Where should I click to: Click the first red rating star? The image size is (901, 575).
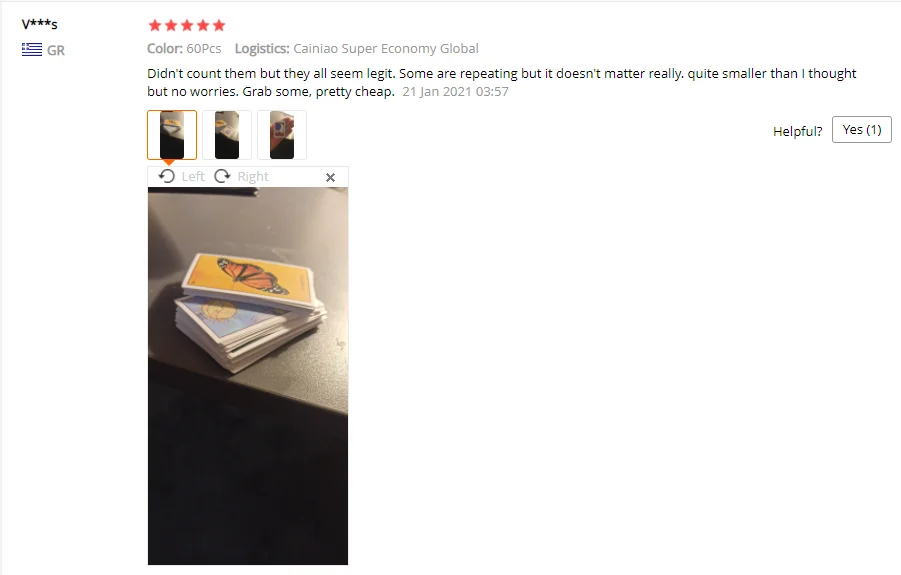[x=155, y=25]
